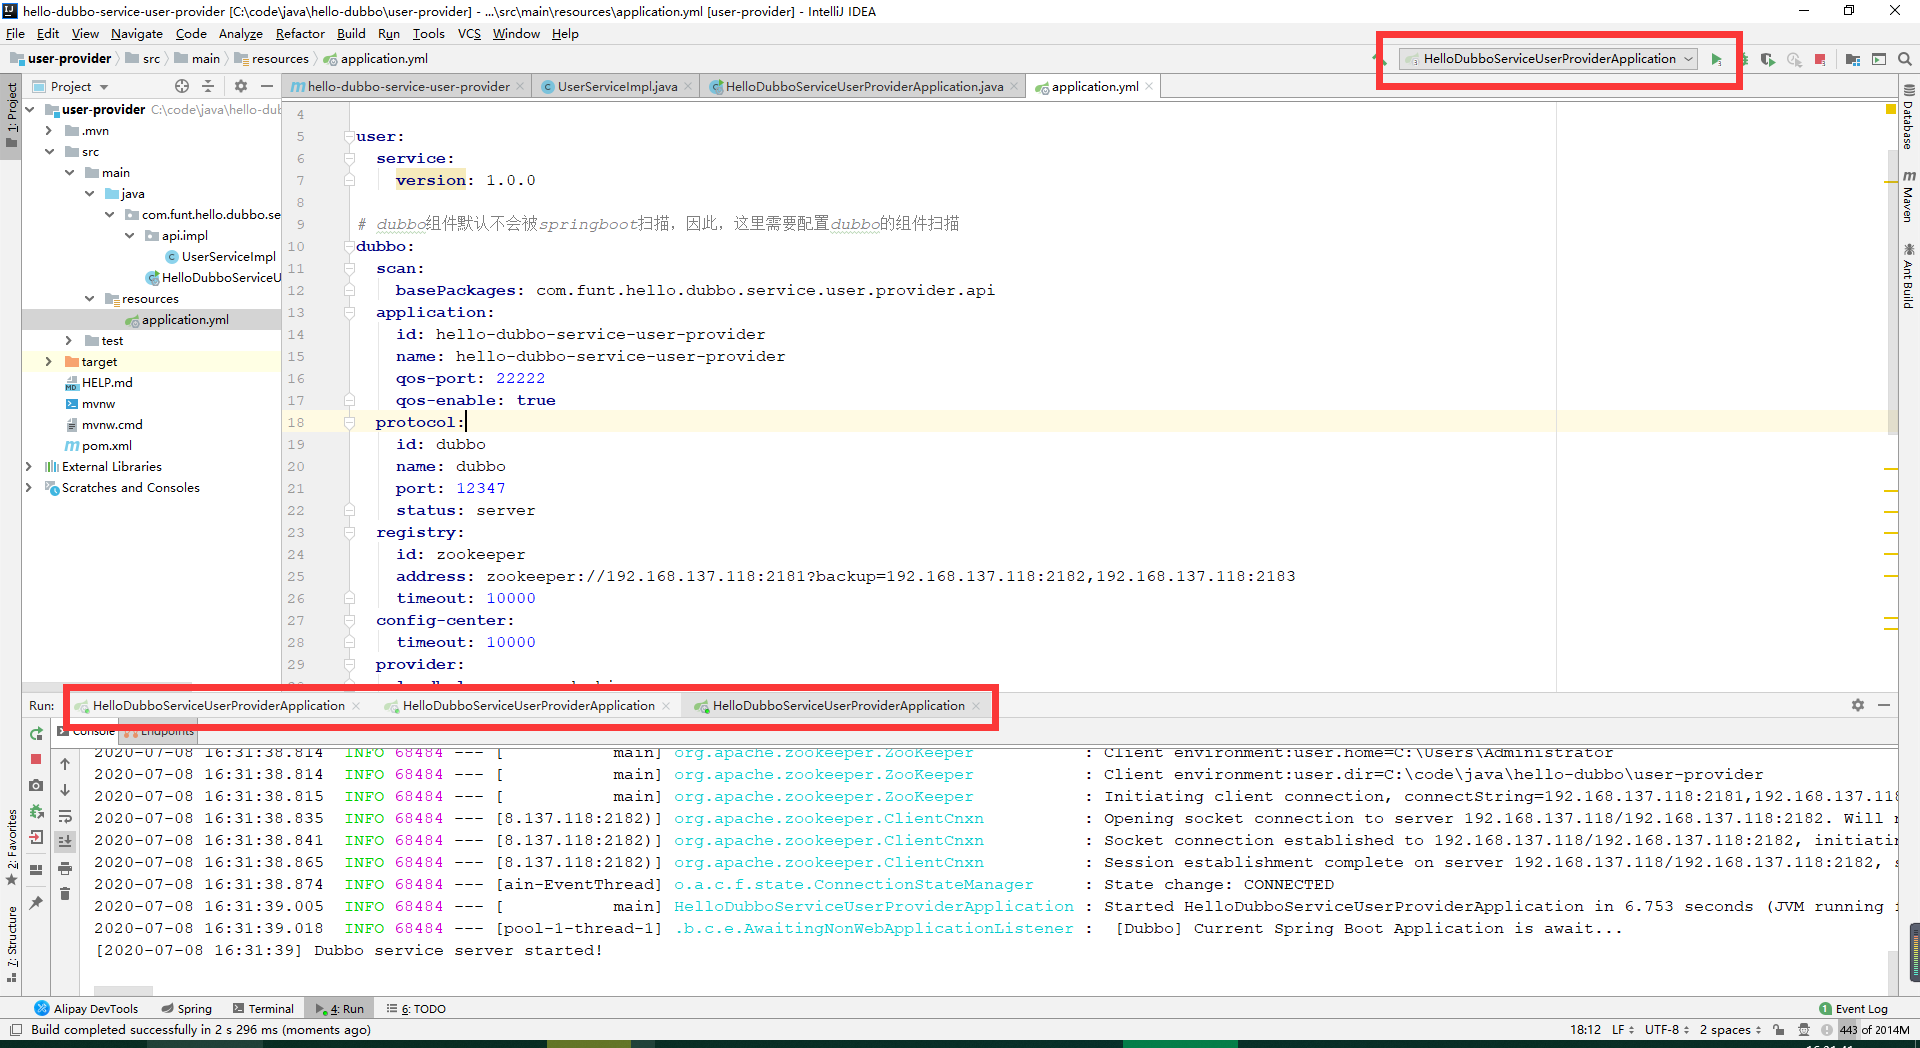Viewport: 1920px width, 1048px height.
Task: Run HelloDubboServiceUserProviderApplication with the green play icon
Action: point(1716,59)
